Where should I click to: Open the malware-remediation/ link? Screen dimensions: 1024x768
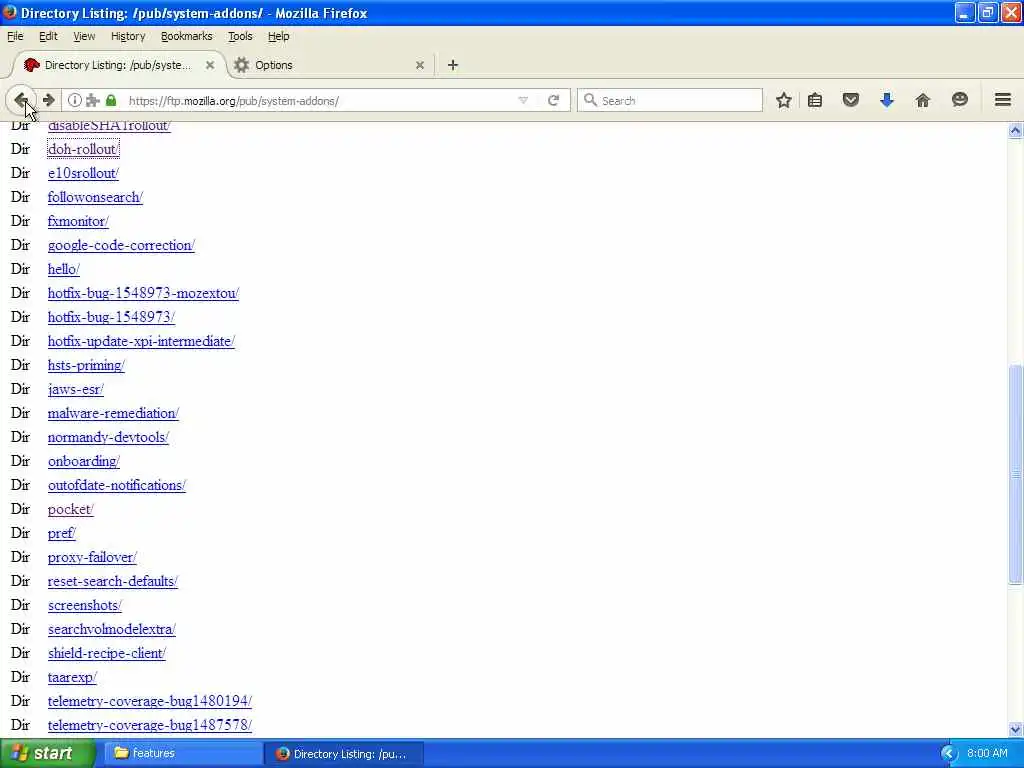coord(113,413)
